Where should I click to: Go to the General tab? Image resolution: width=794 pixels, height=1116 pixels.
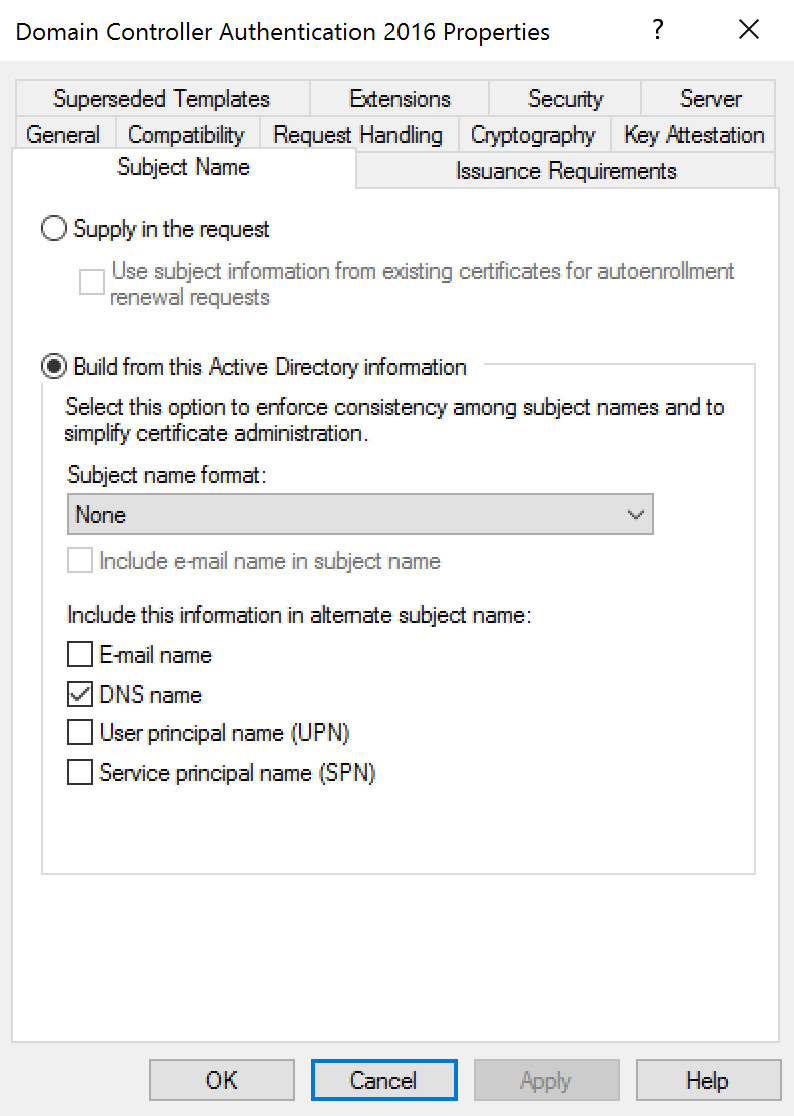click(63, 135)
